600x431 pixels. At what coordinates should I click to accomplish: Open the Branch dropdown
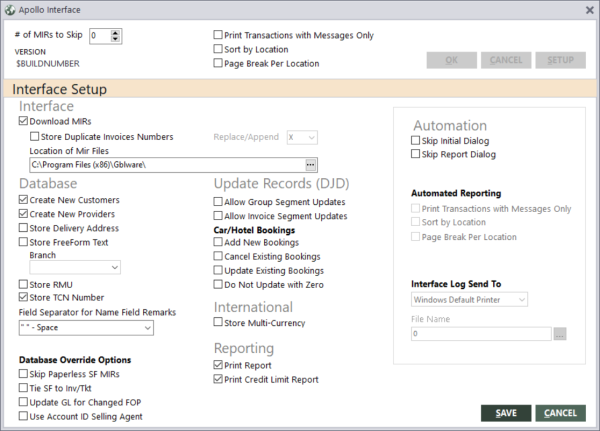click(x=75, y=267)
